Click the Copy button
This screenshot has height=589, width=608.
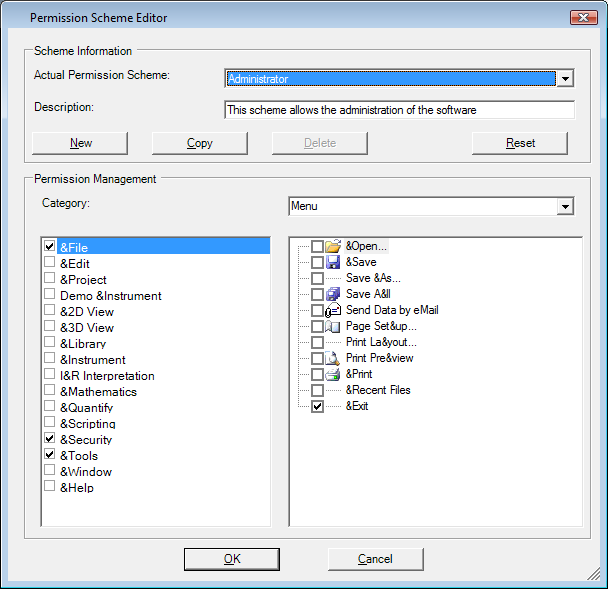[200, 143]
